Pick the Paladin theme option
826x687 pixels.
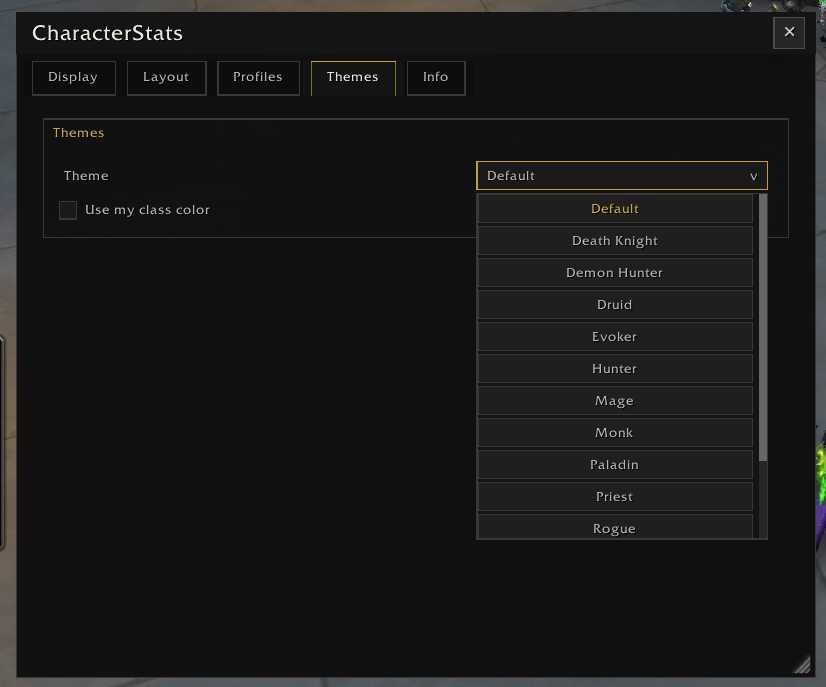point(615,465)
